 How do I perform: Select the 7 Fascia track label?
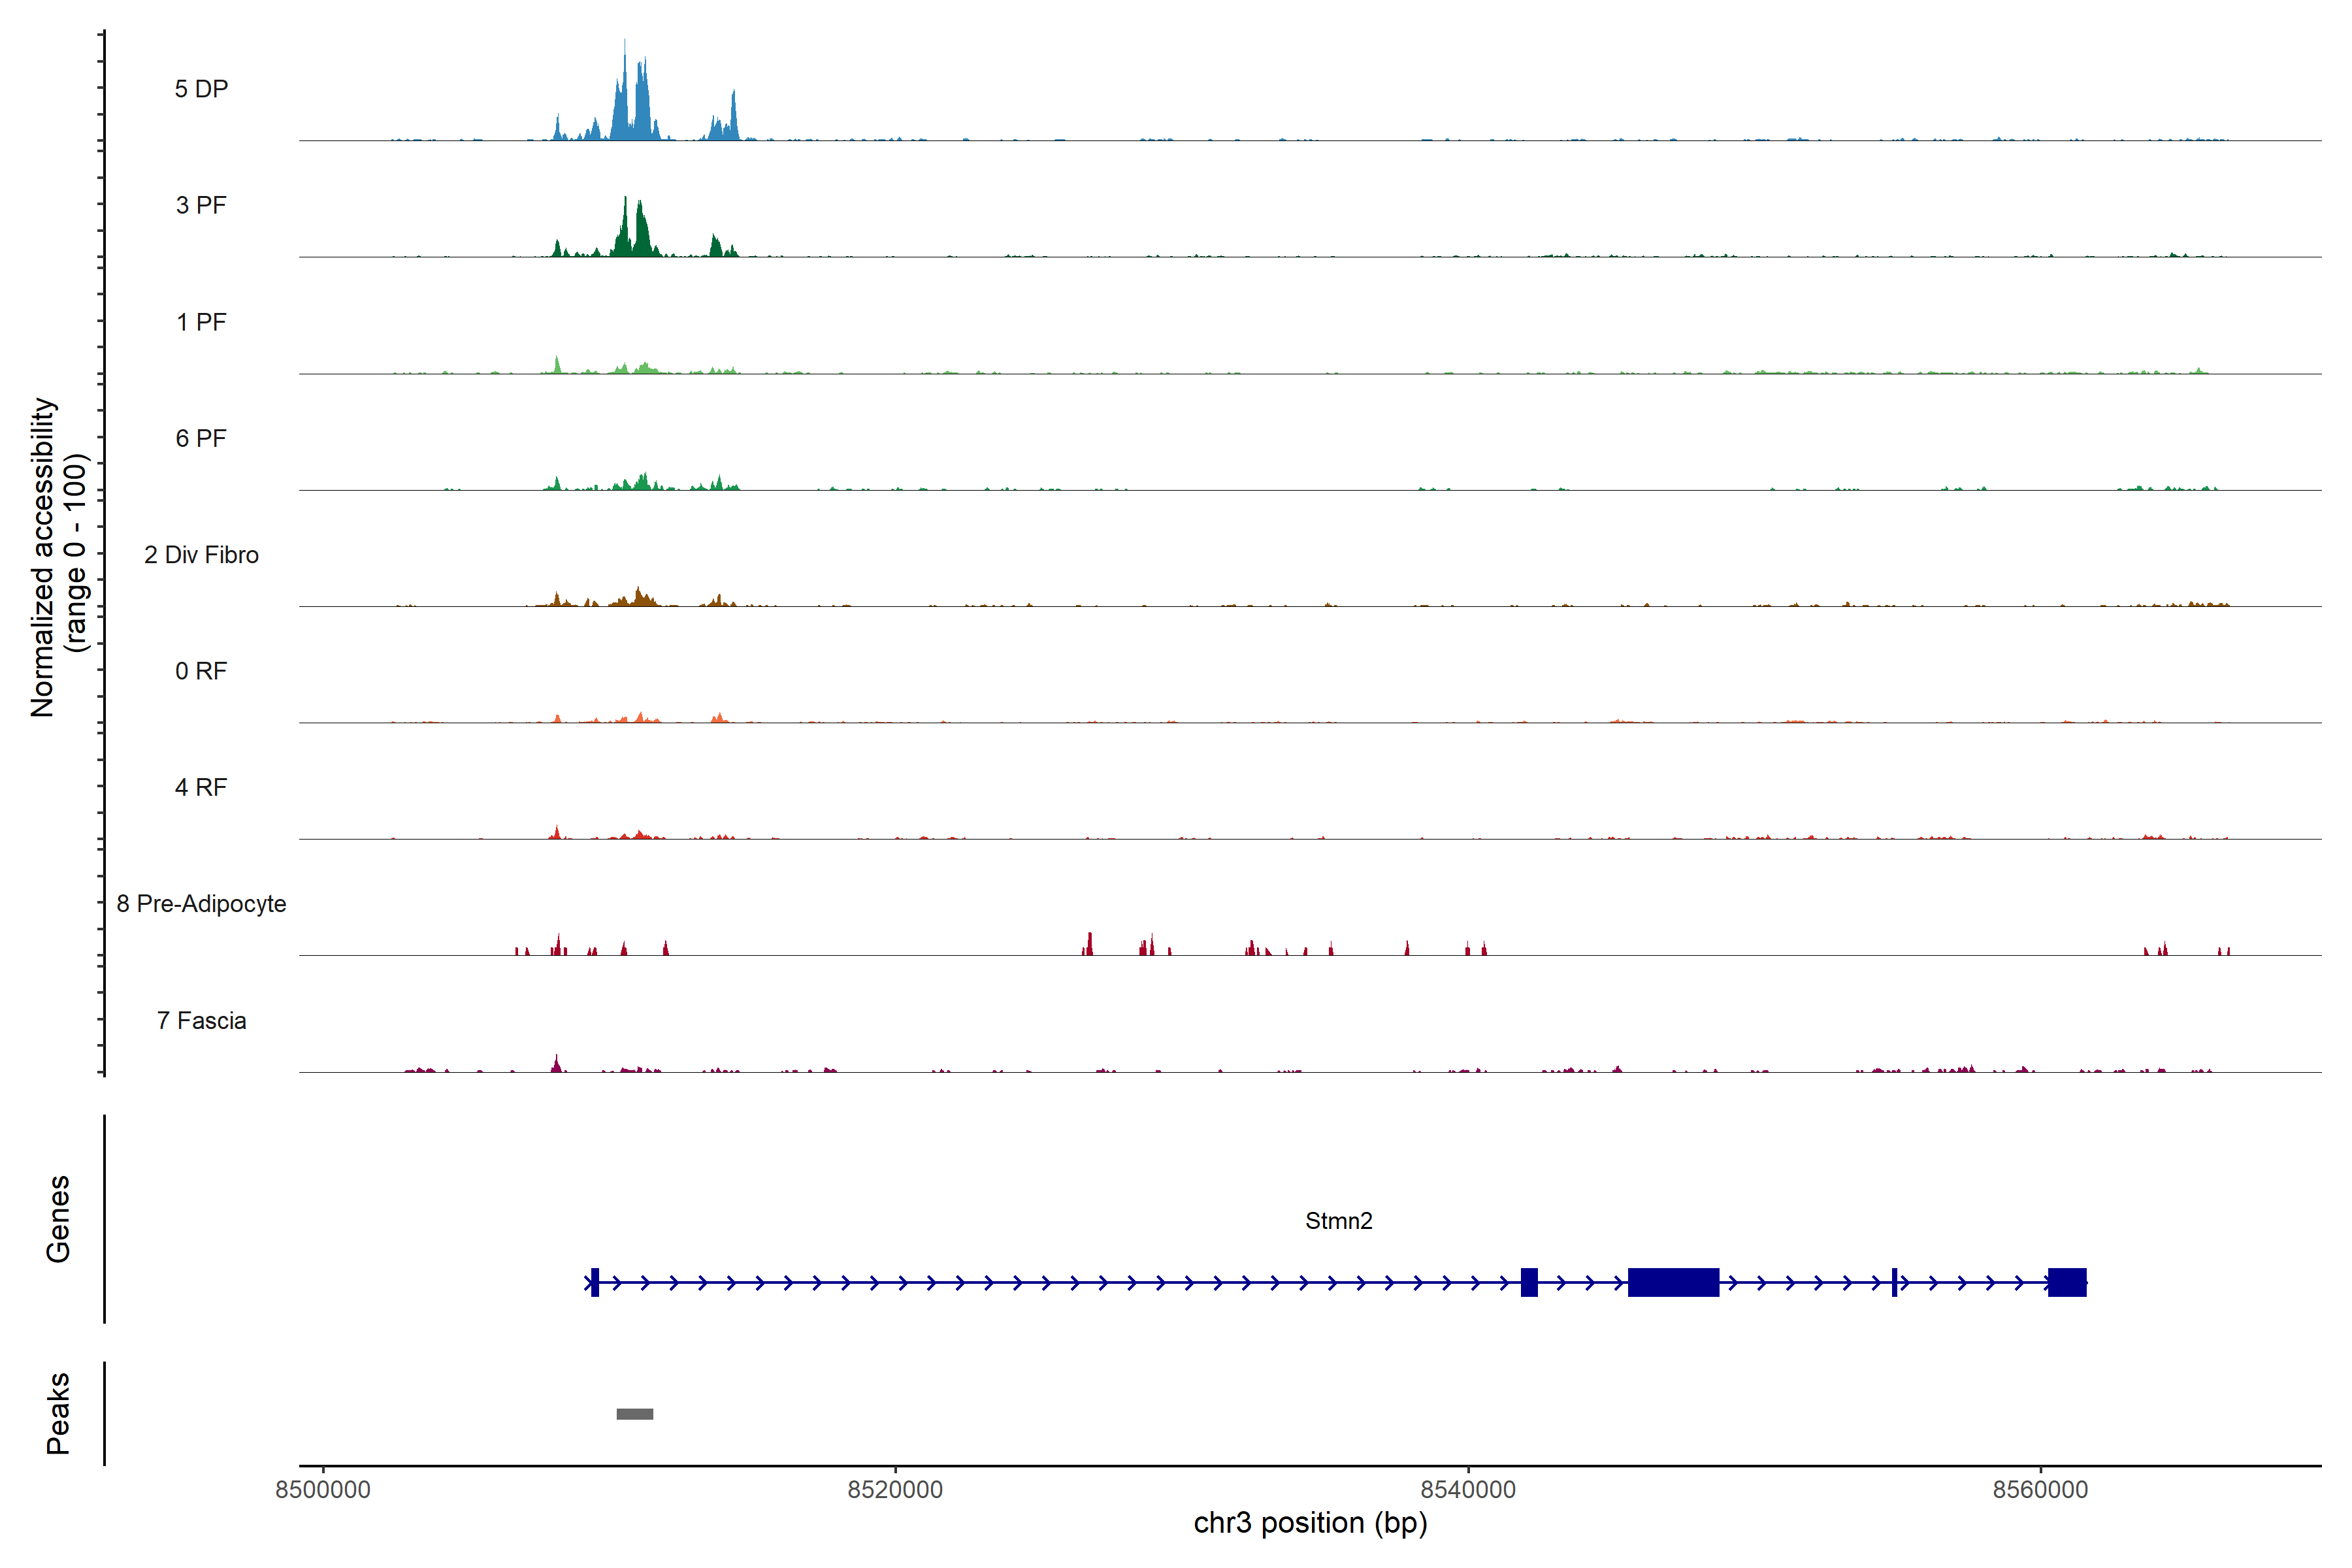(x=201, y=1020)
